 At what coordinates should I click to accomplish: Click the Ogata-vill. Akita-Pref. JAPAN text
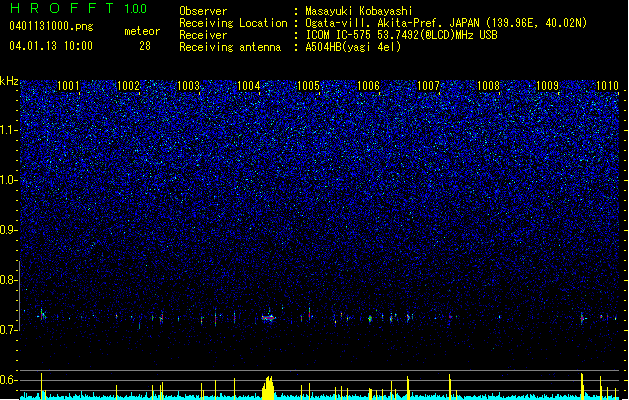pyautogui.click(x=392, y=23)
